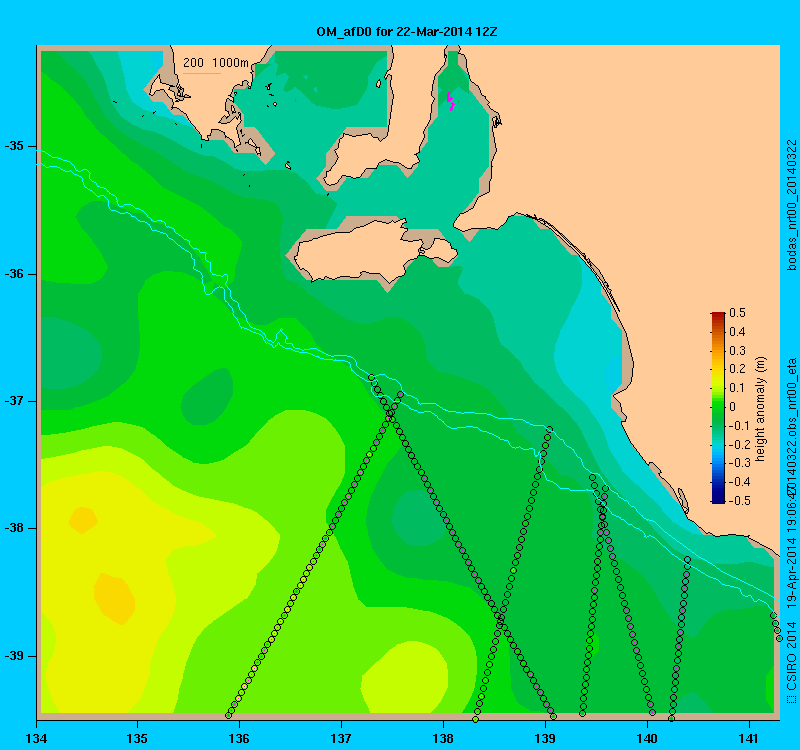Click the latitude label "-35"
Image resolution: width=800 pixels, height=750 pixels.
point(14,146)
